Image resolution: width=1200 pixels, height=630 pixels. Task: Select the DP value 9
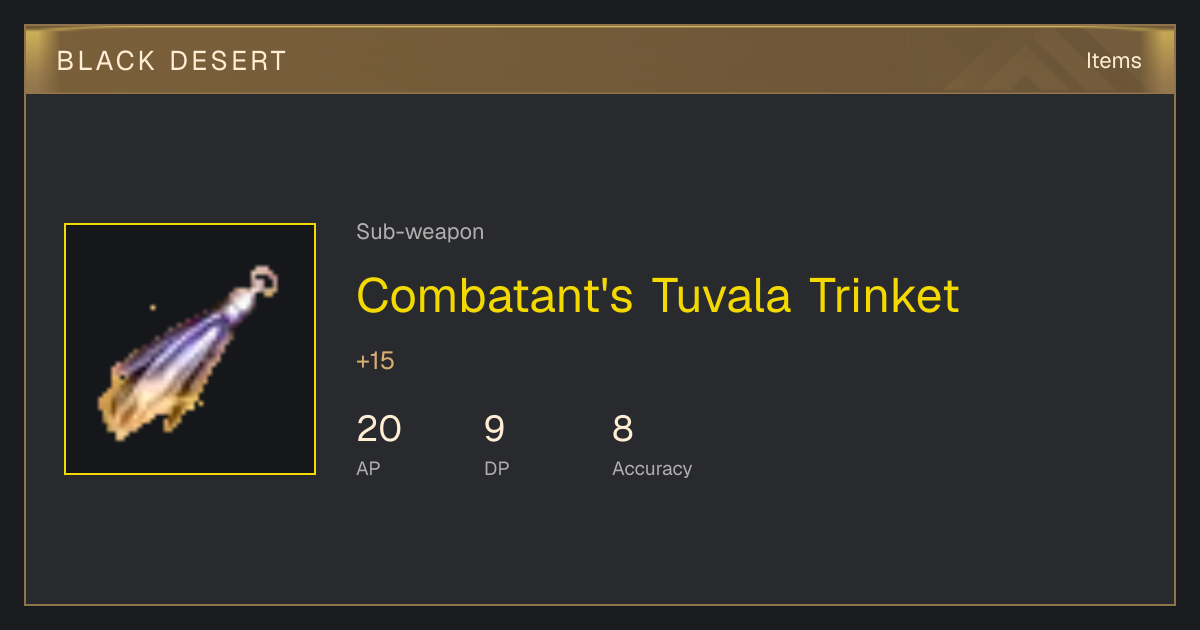[494, 429]
